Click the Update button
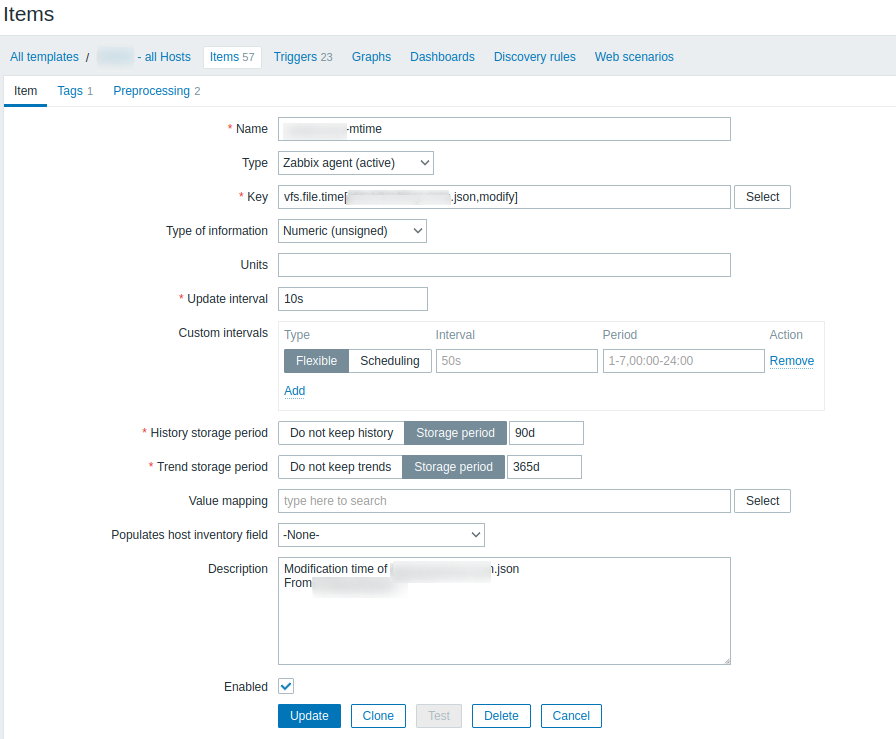 309,716
